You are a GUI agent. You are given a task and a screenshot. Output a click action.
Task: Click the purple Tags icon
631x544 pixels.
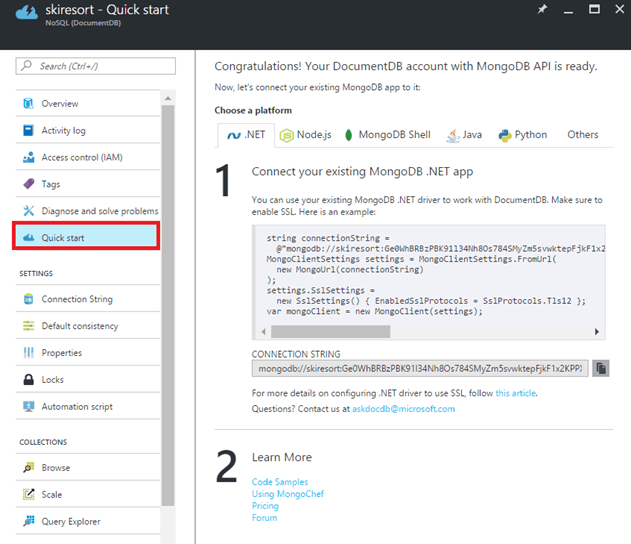(29, 184)
